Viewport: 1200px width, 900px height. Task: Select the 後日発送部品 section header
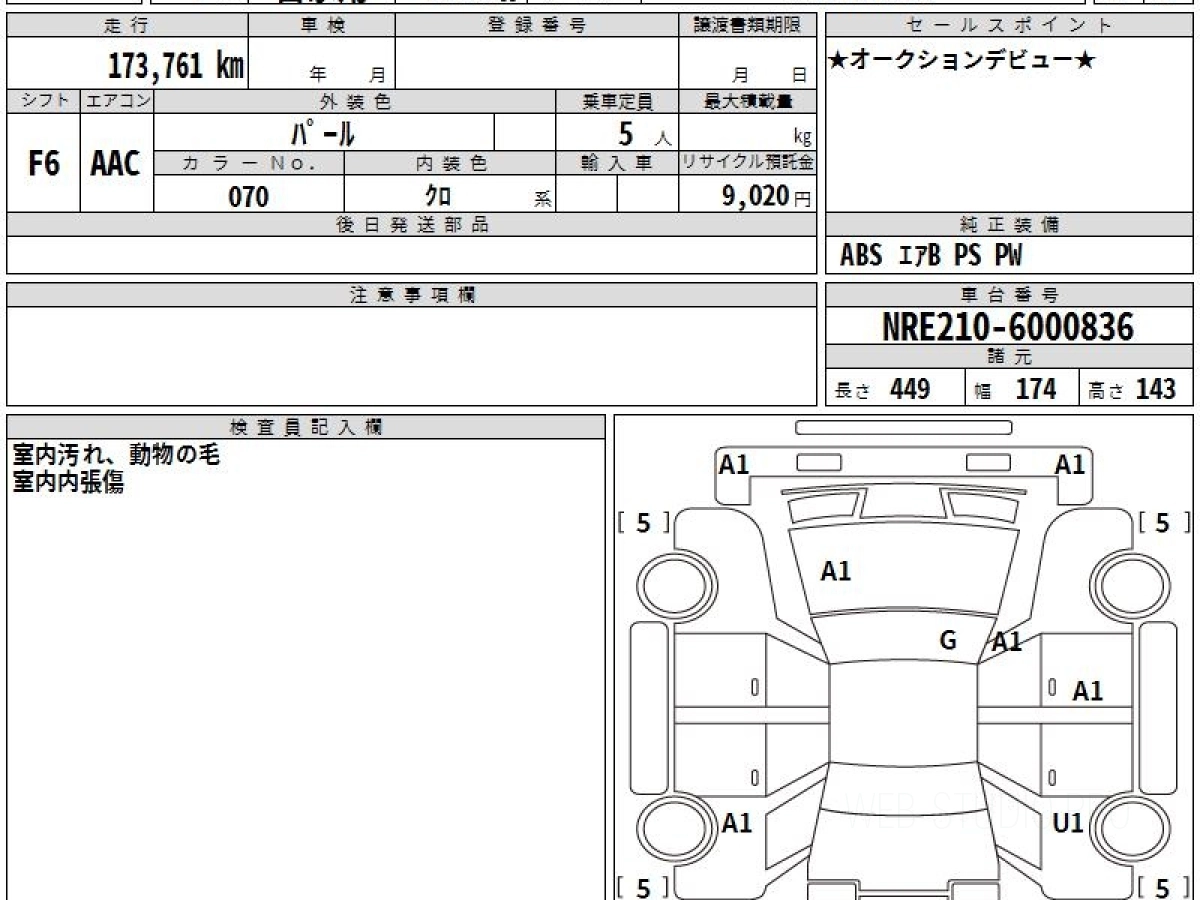coord(411,225)
